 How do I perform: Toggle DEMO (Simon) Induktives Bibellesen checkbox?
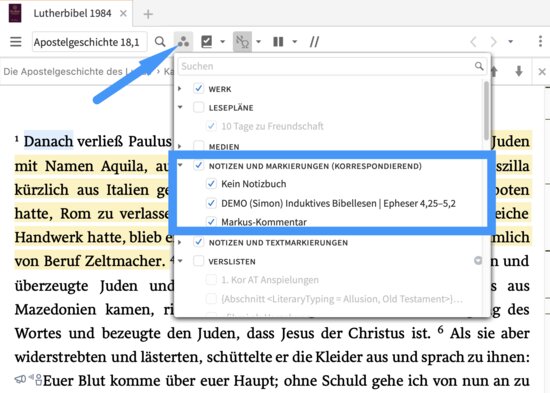(x=211, y=203)
